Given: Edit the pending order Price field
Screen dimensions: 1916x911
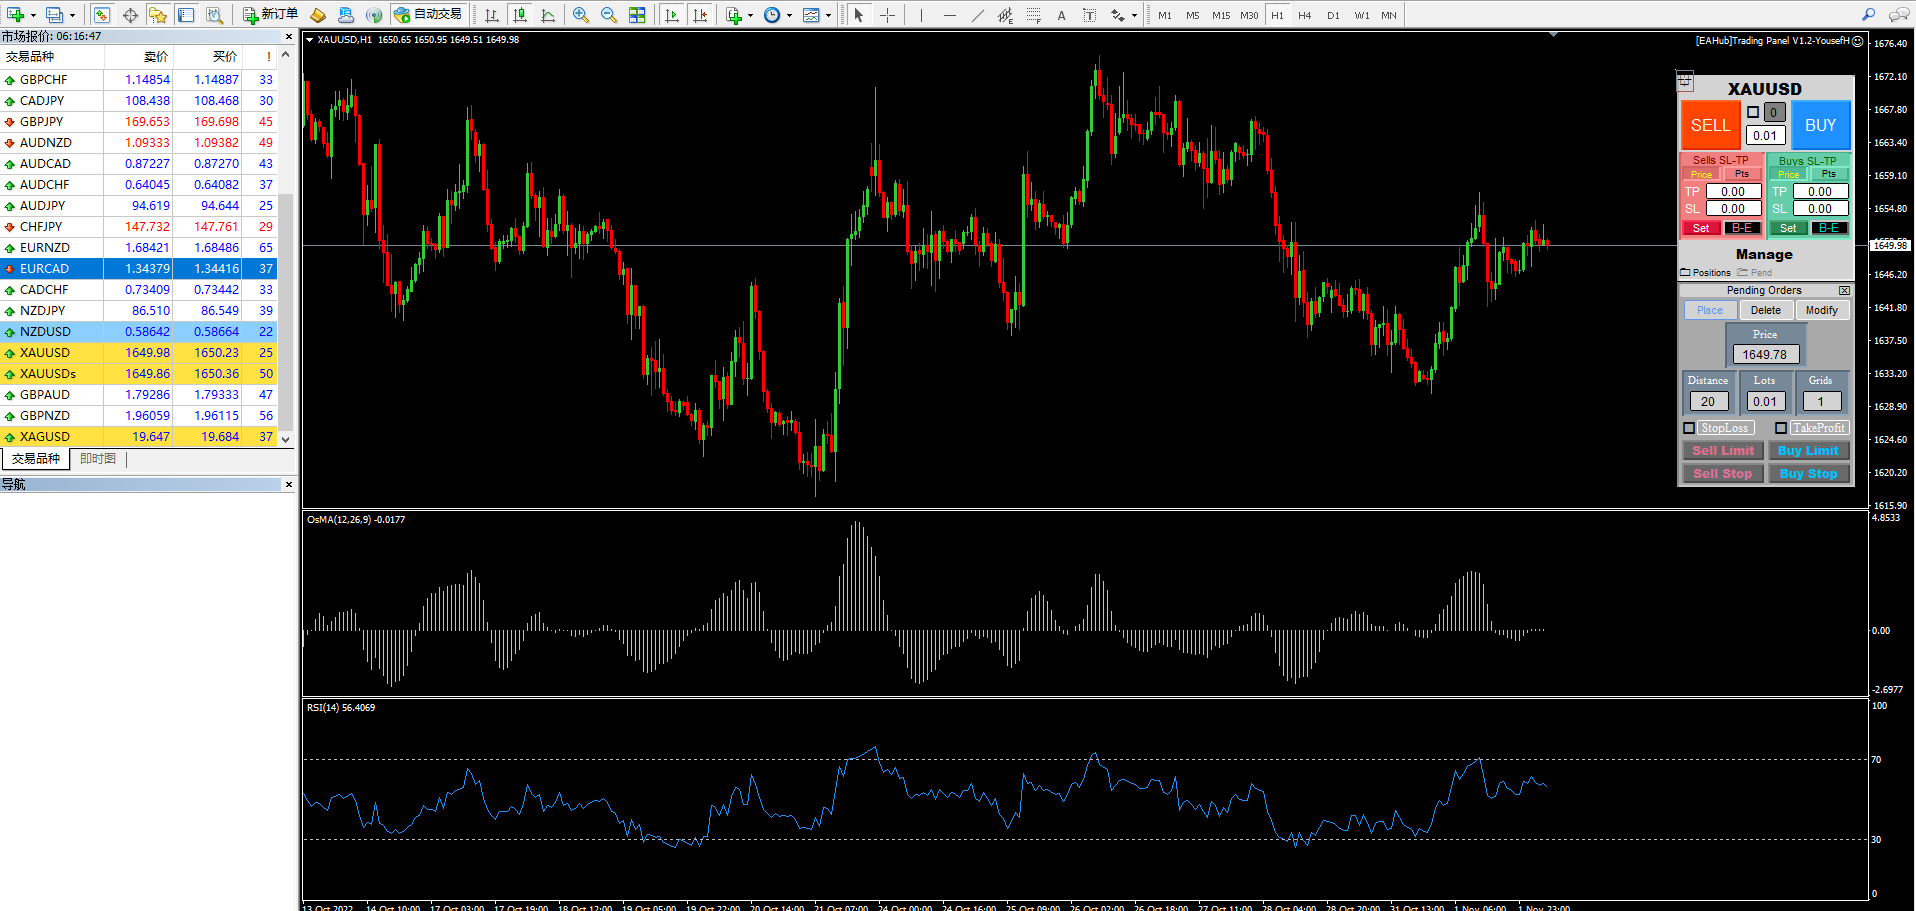Looking at the screenshot, I should pyautogui.click(x=1765, y=354).
